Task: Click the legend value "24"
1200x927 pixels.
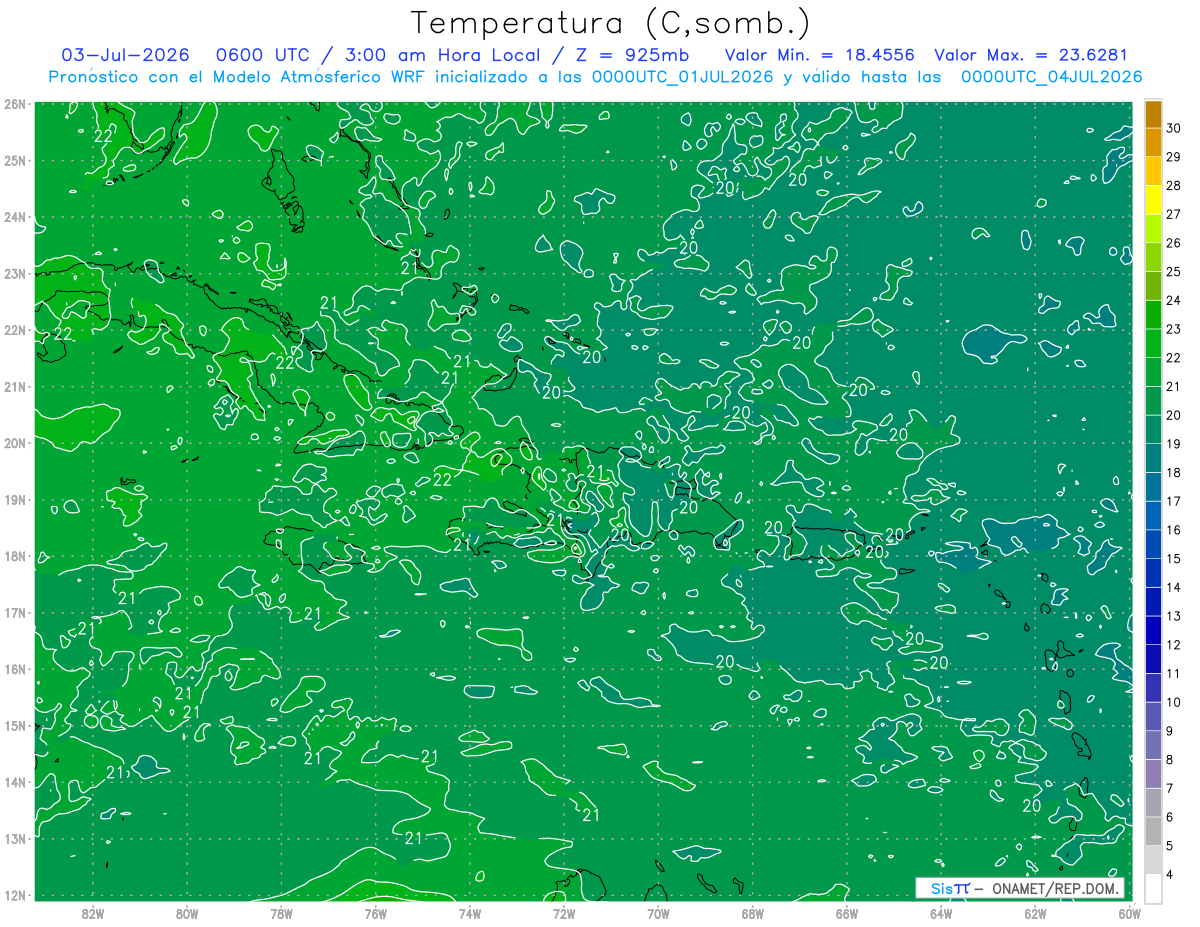Action: [1174, 300]
